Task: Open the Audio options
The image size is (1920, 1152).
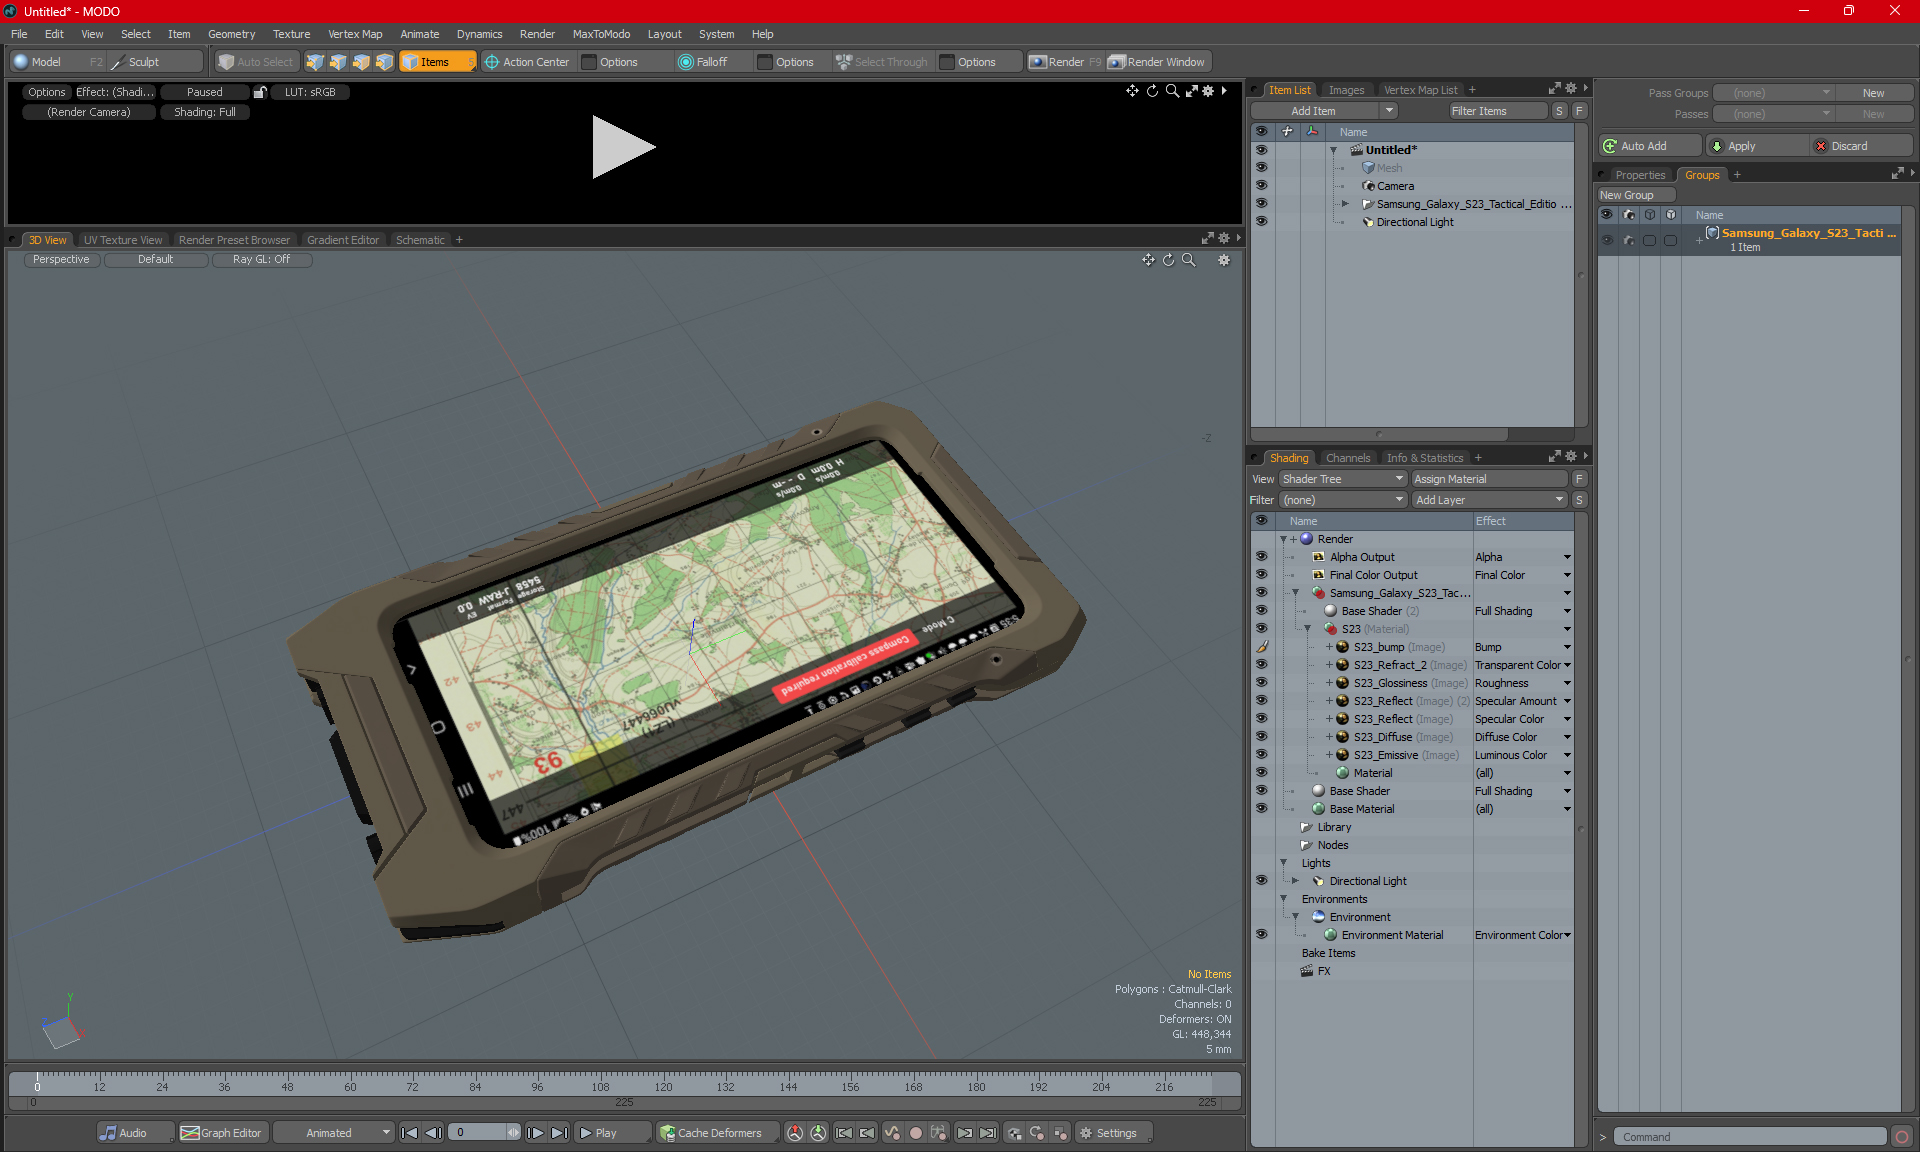Action: [x=135, y=1133]
